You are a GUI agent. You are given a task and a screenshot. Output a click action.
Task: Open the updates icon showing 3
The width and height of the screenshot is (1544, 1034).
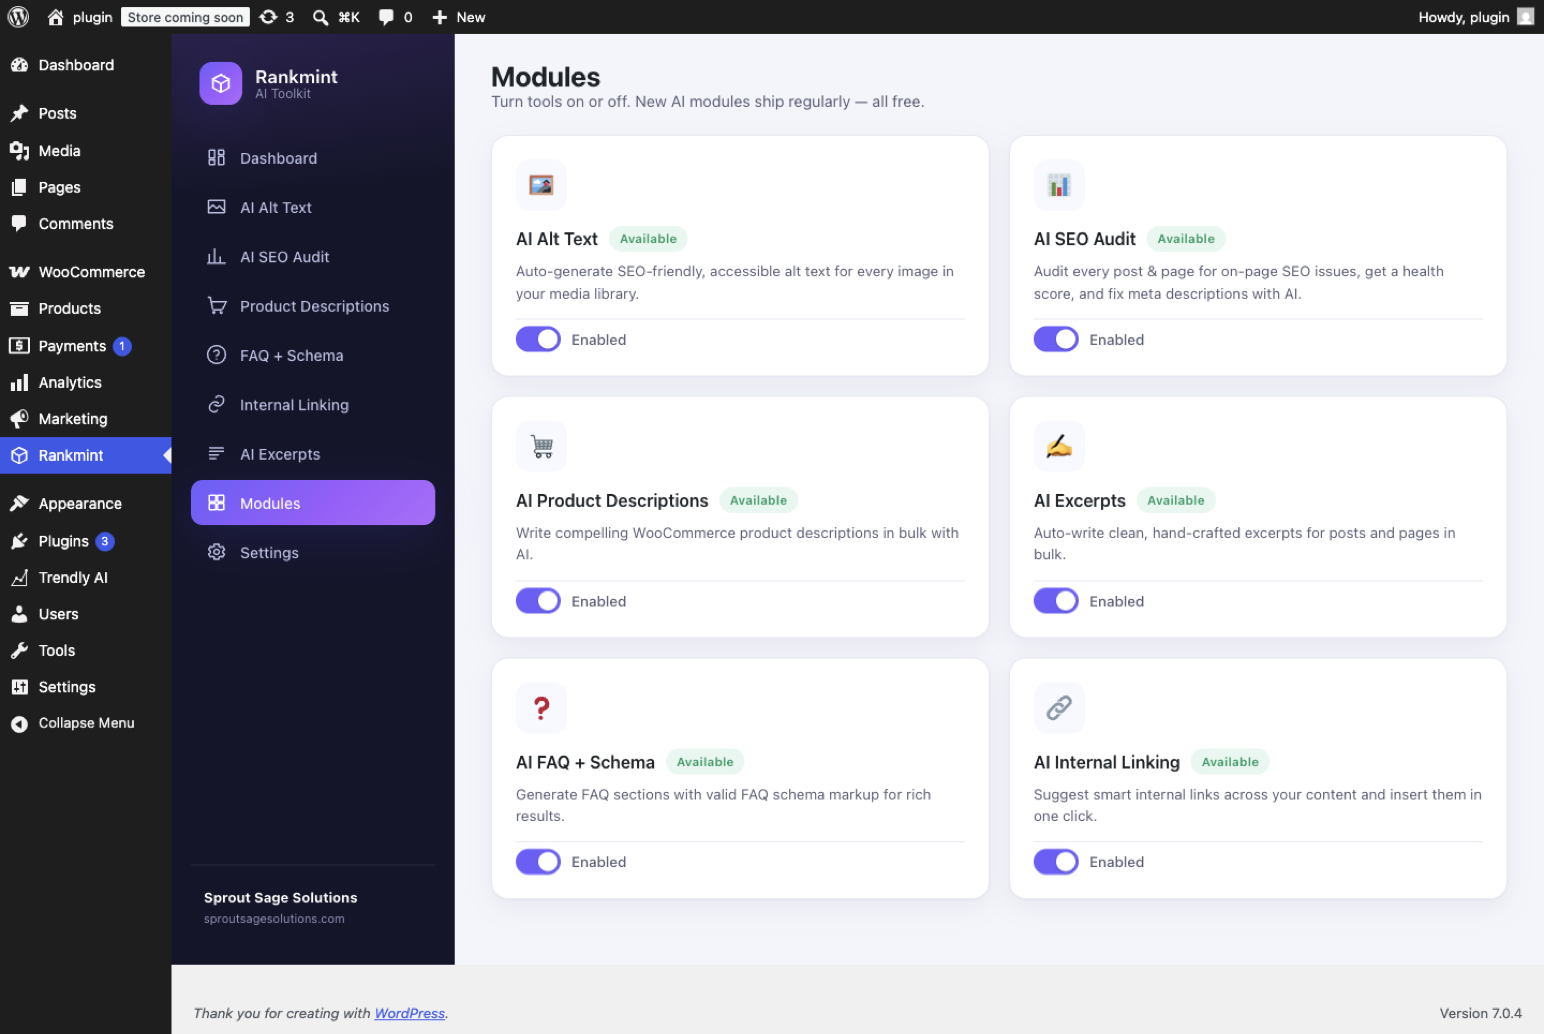click(268, 17)
